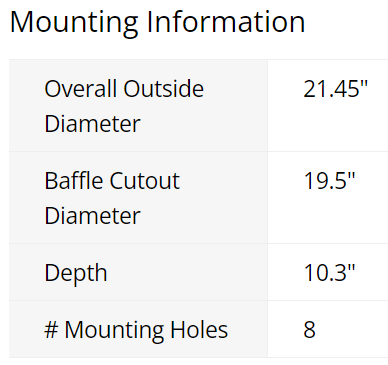The height and width of the screenshot is (365, 388).
Task: Click the Mounting Information heading
Action: pyautogui.click(x=158, y=23)
